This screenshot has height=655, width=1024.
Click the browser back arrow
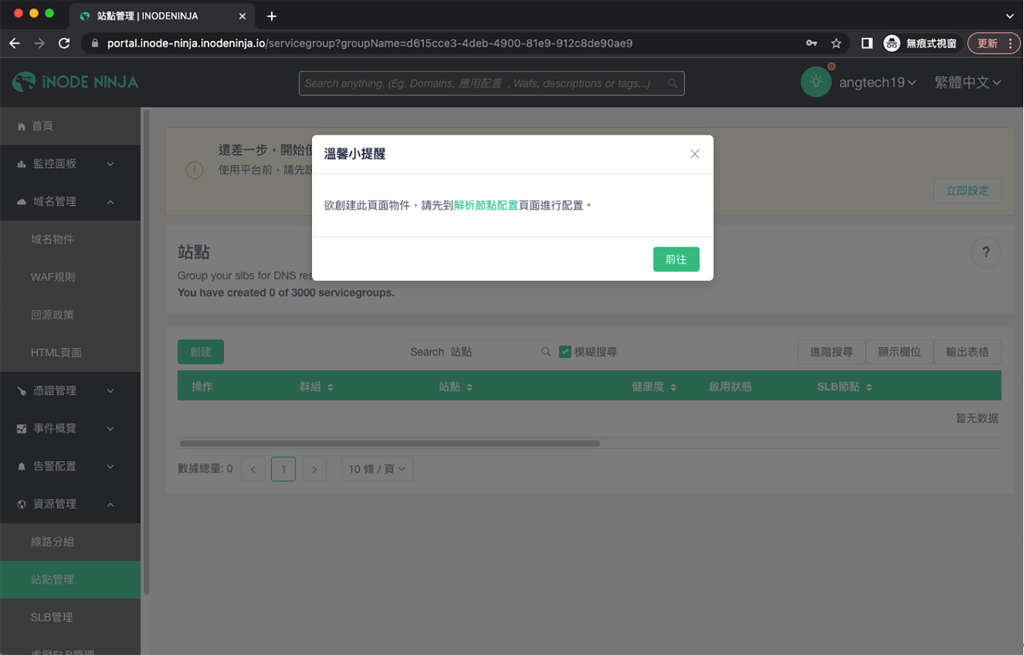click(14, 43)
